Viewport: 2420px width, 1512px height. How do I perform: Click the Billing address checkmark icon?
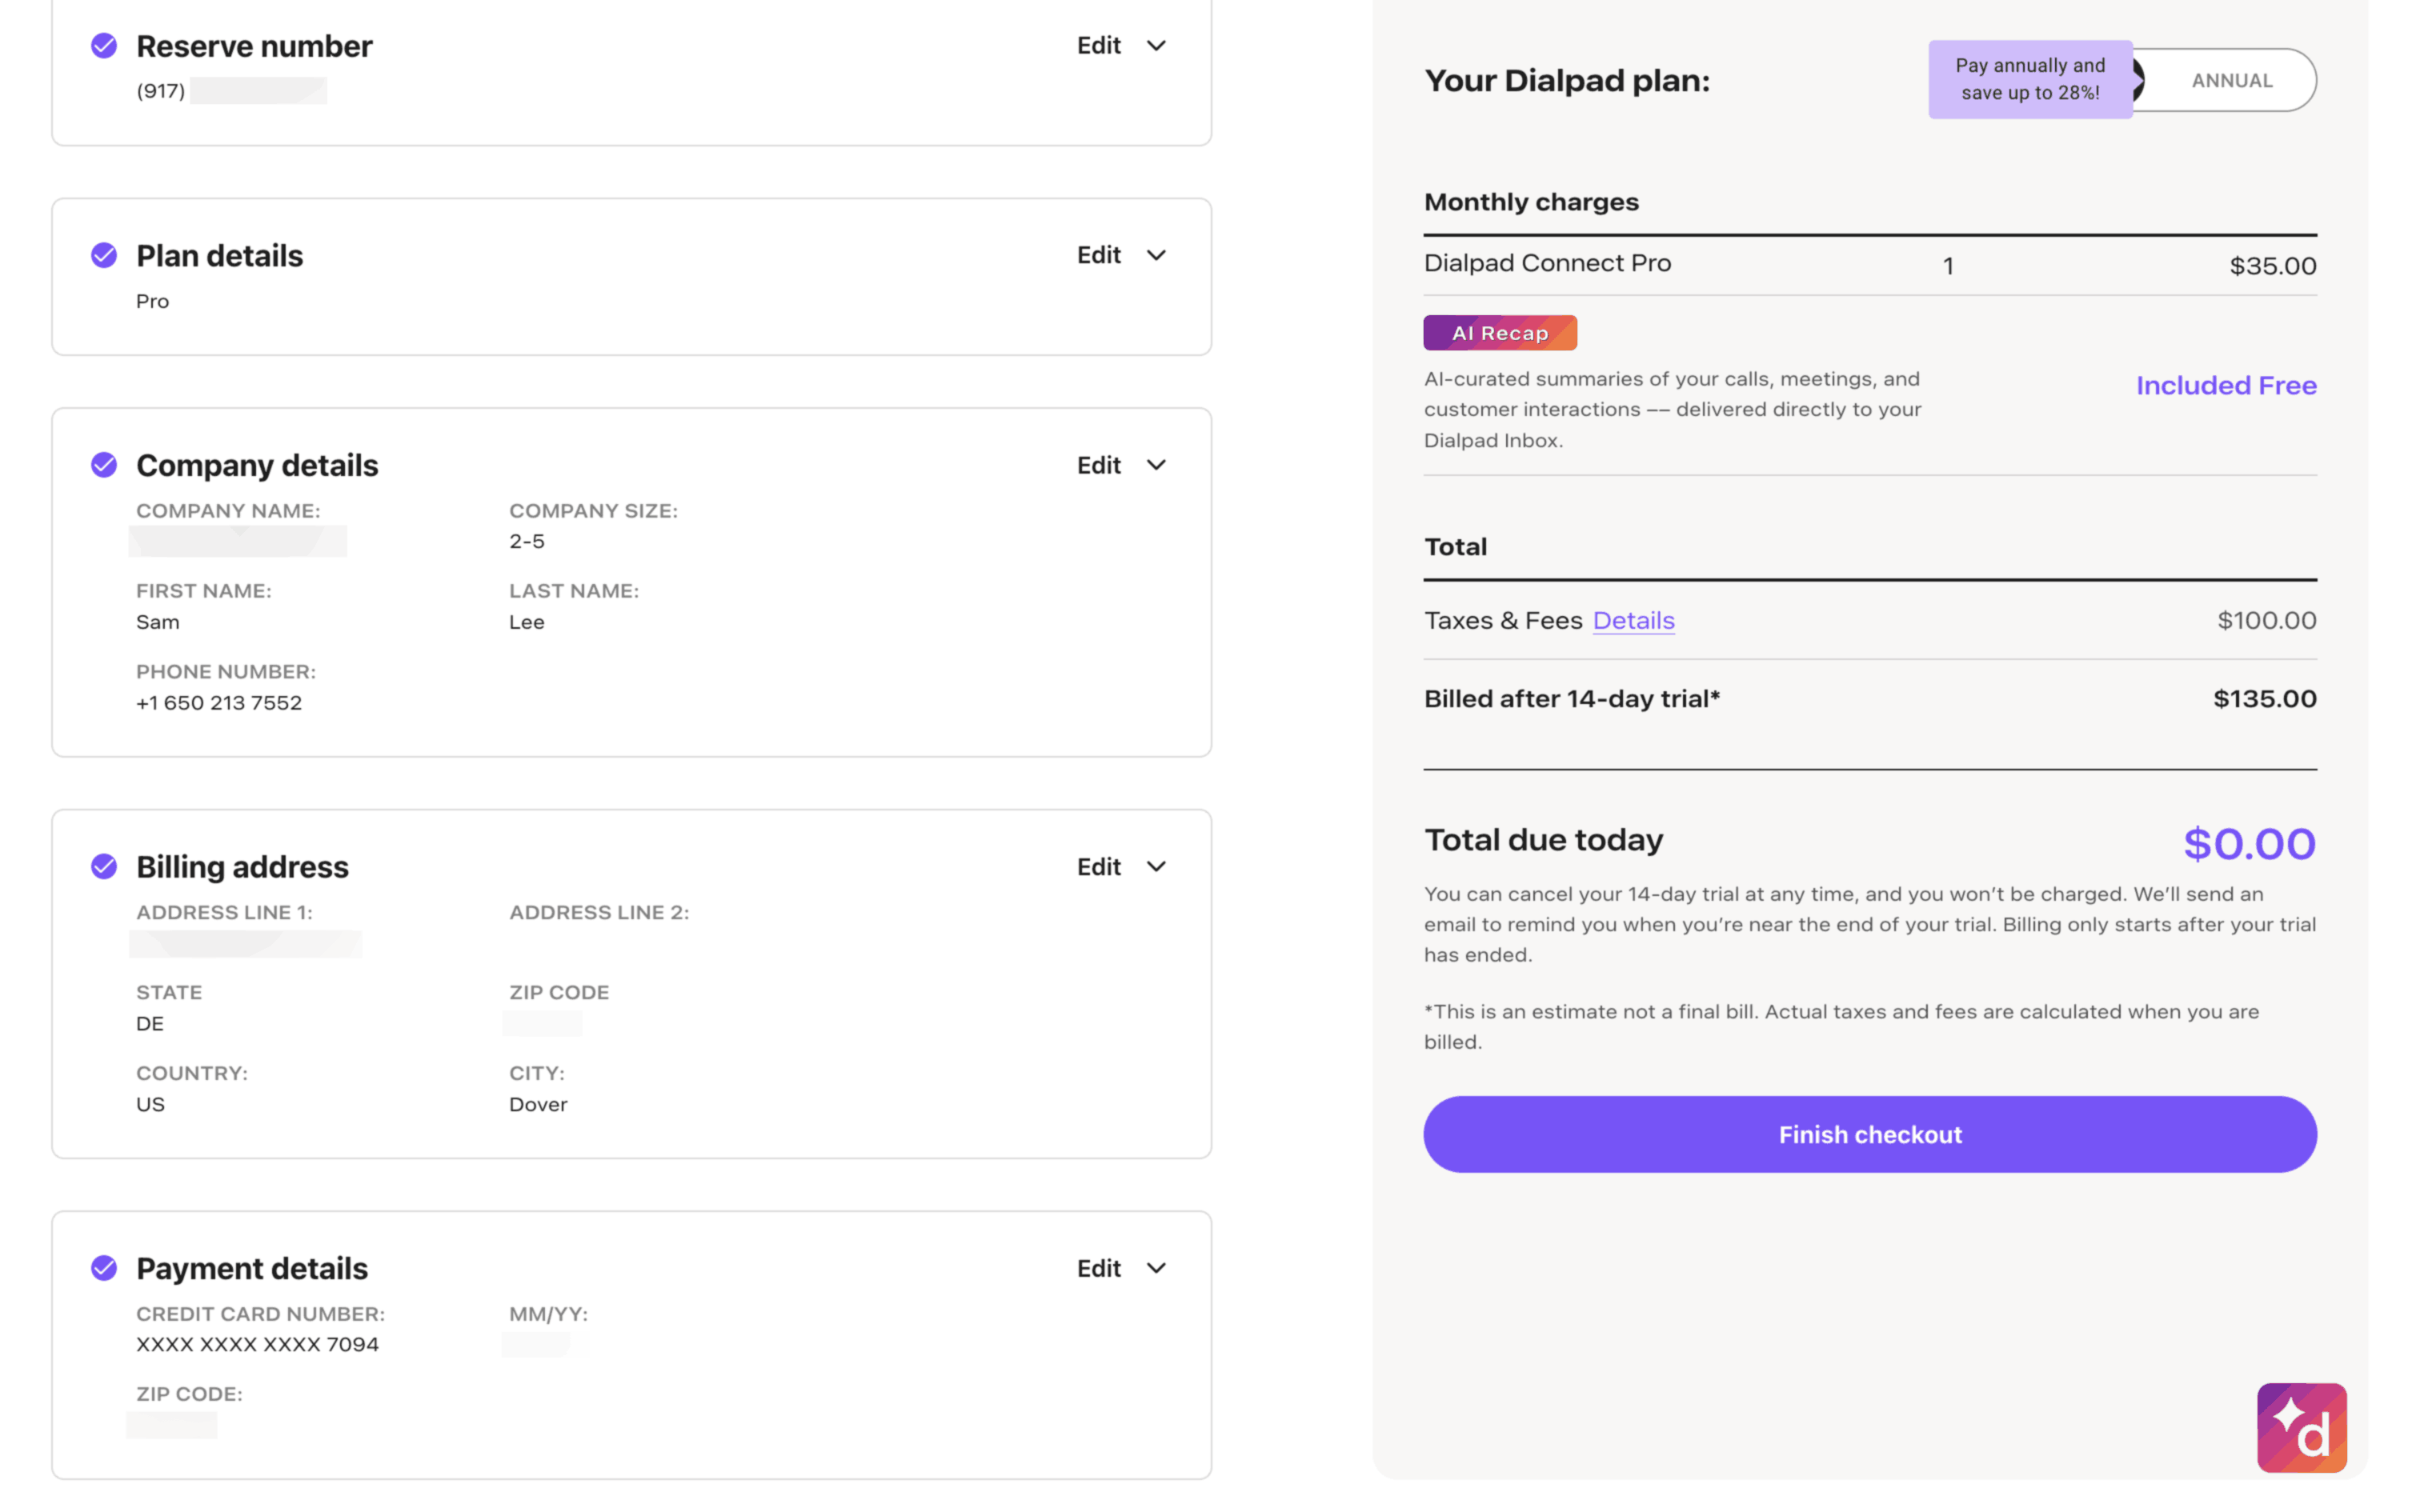(104, 866)
